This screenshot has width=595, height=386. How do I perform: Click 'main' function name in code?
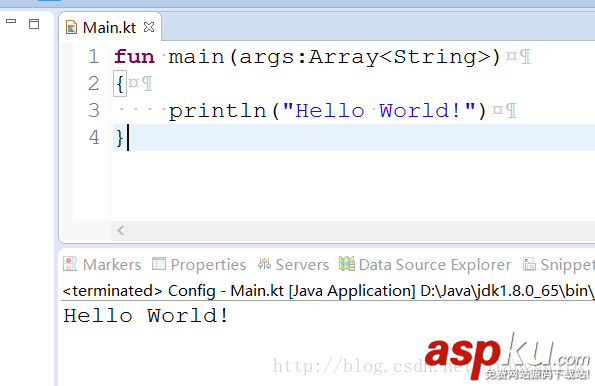(x=196, y=57)
